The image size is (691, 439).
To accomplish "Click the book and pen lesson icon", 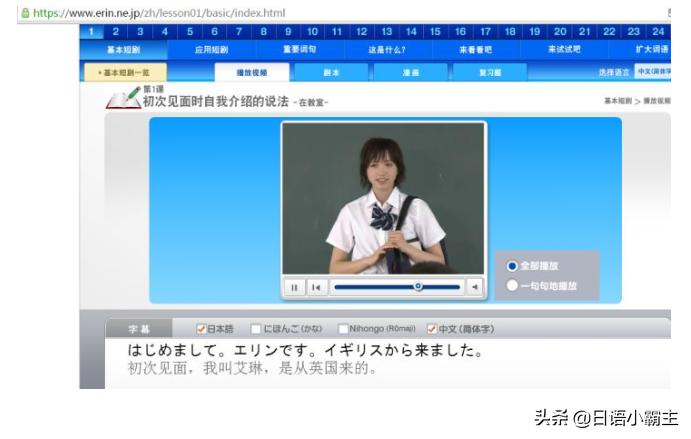I will click(124, 97).
